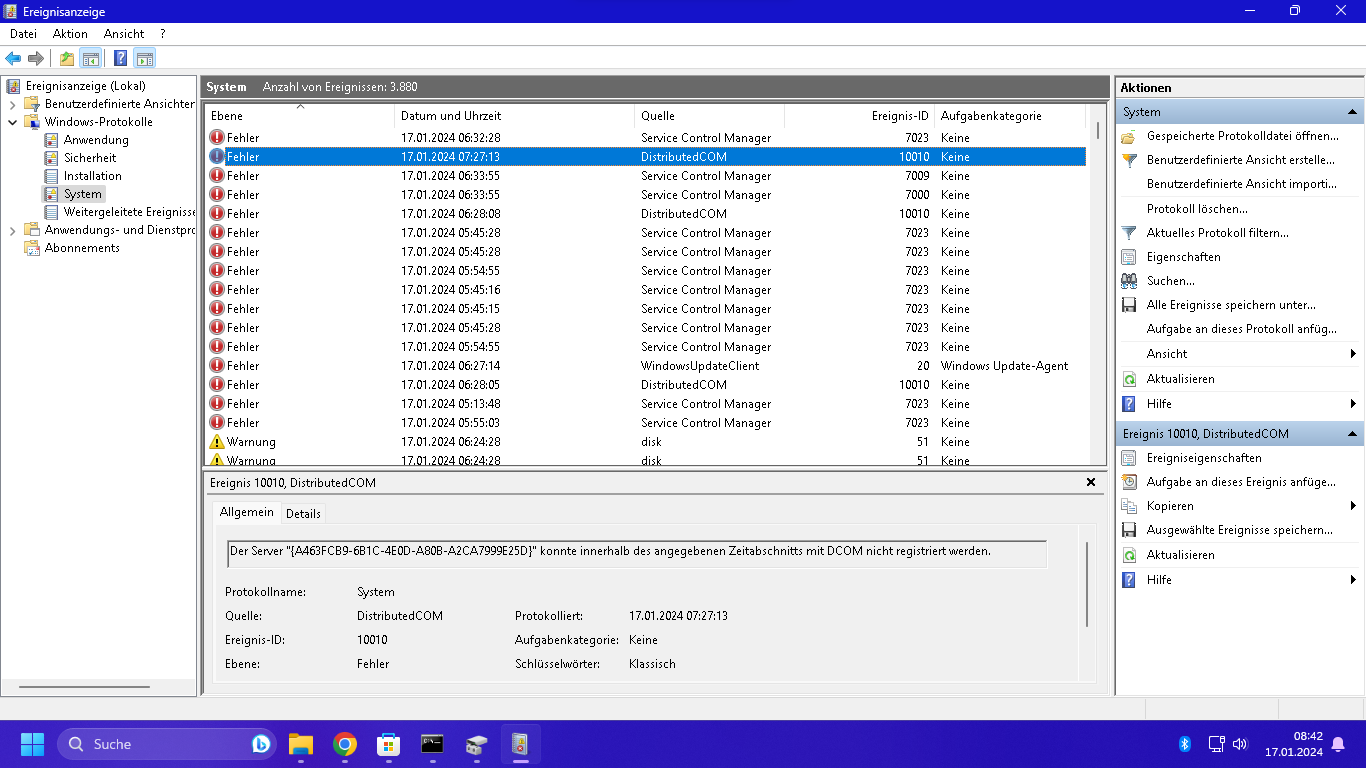Open Ereigniseigenschaften via its icon

[x=1128, y=457]
